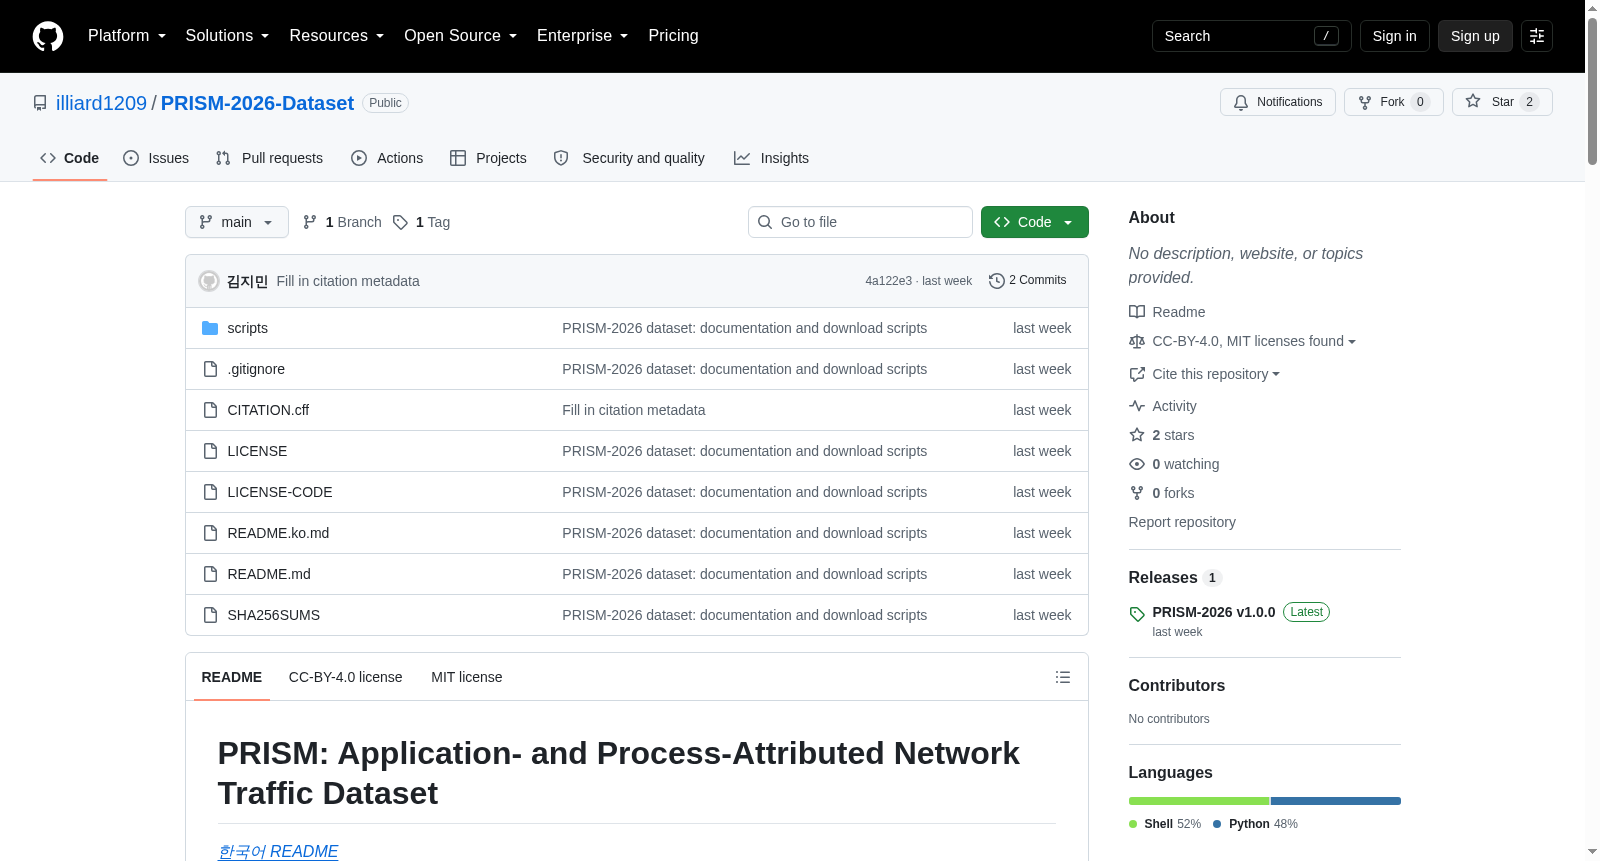Open the Releases heading link
1600x861 pixels.
click(1163, 577)
